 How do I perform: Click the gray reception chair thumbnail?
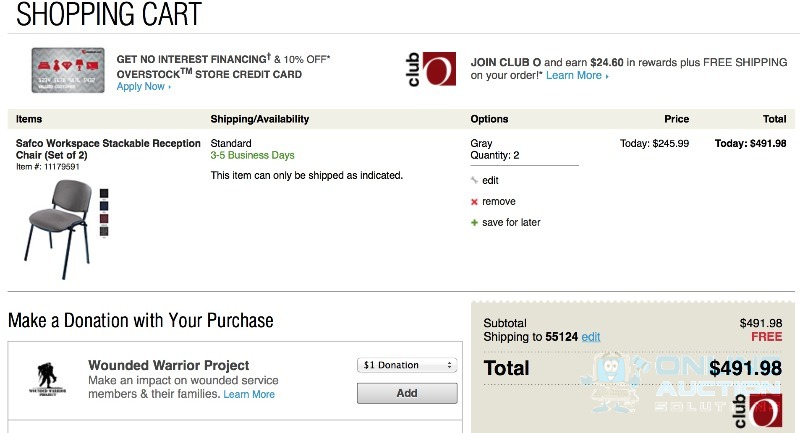point(58,229)
